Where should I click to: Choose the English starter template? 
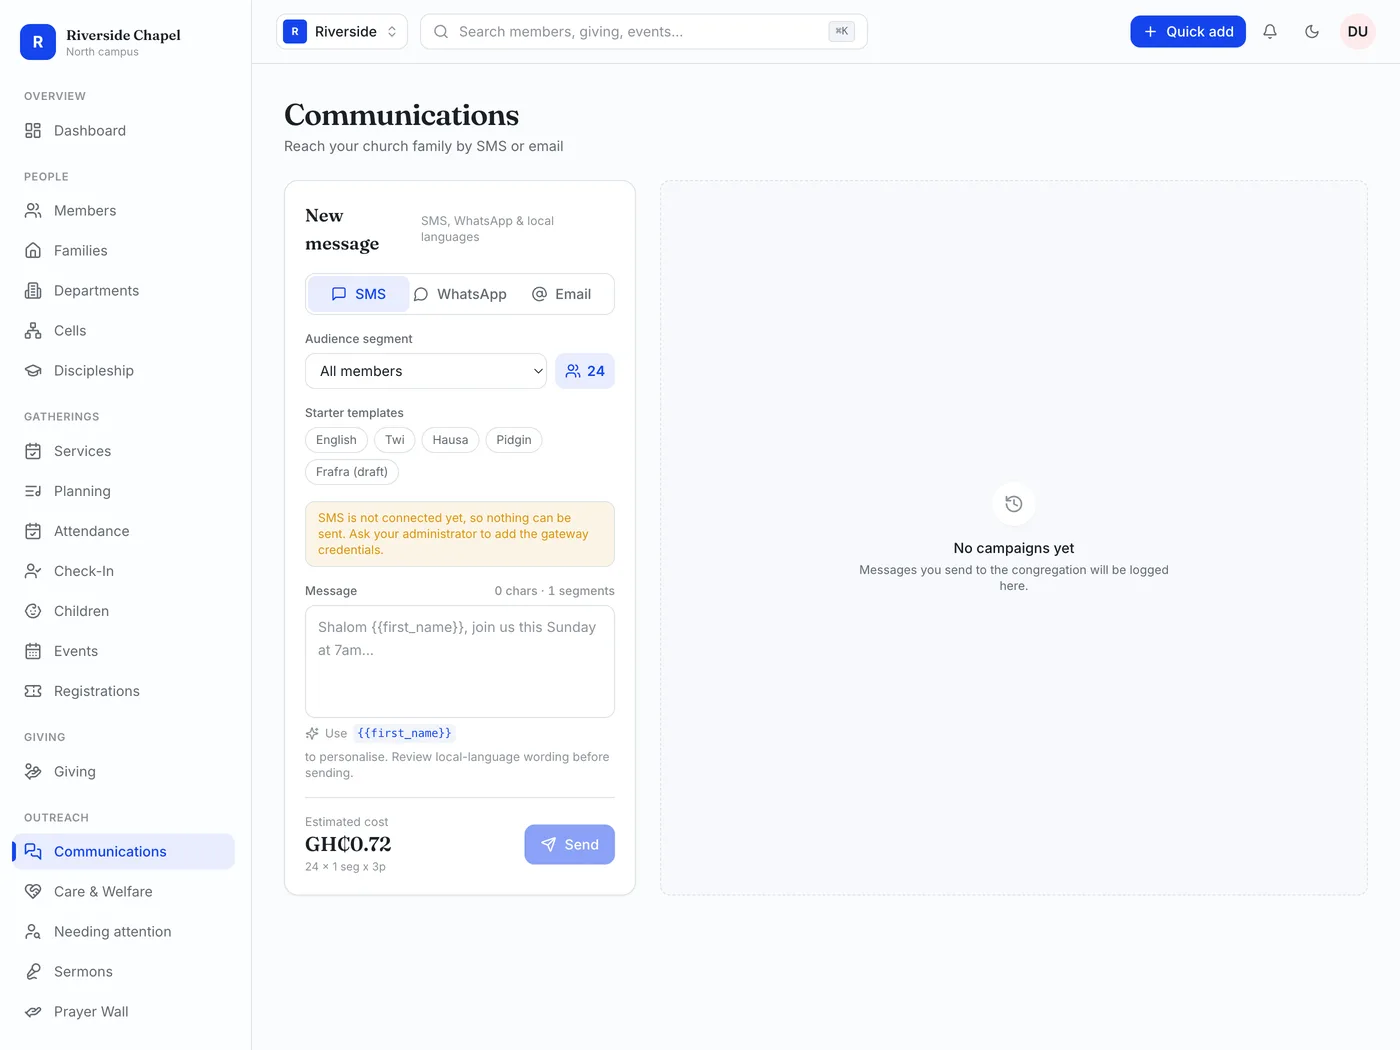(x=336, y=440)
